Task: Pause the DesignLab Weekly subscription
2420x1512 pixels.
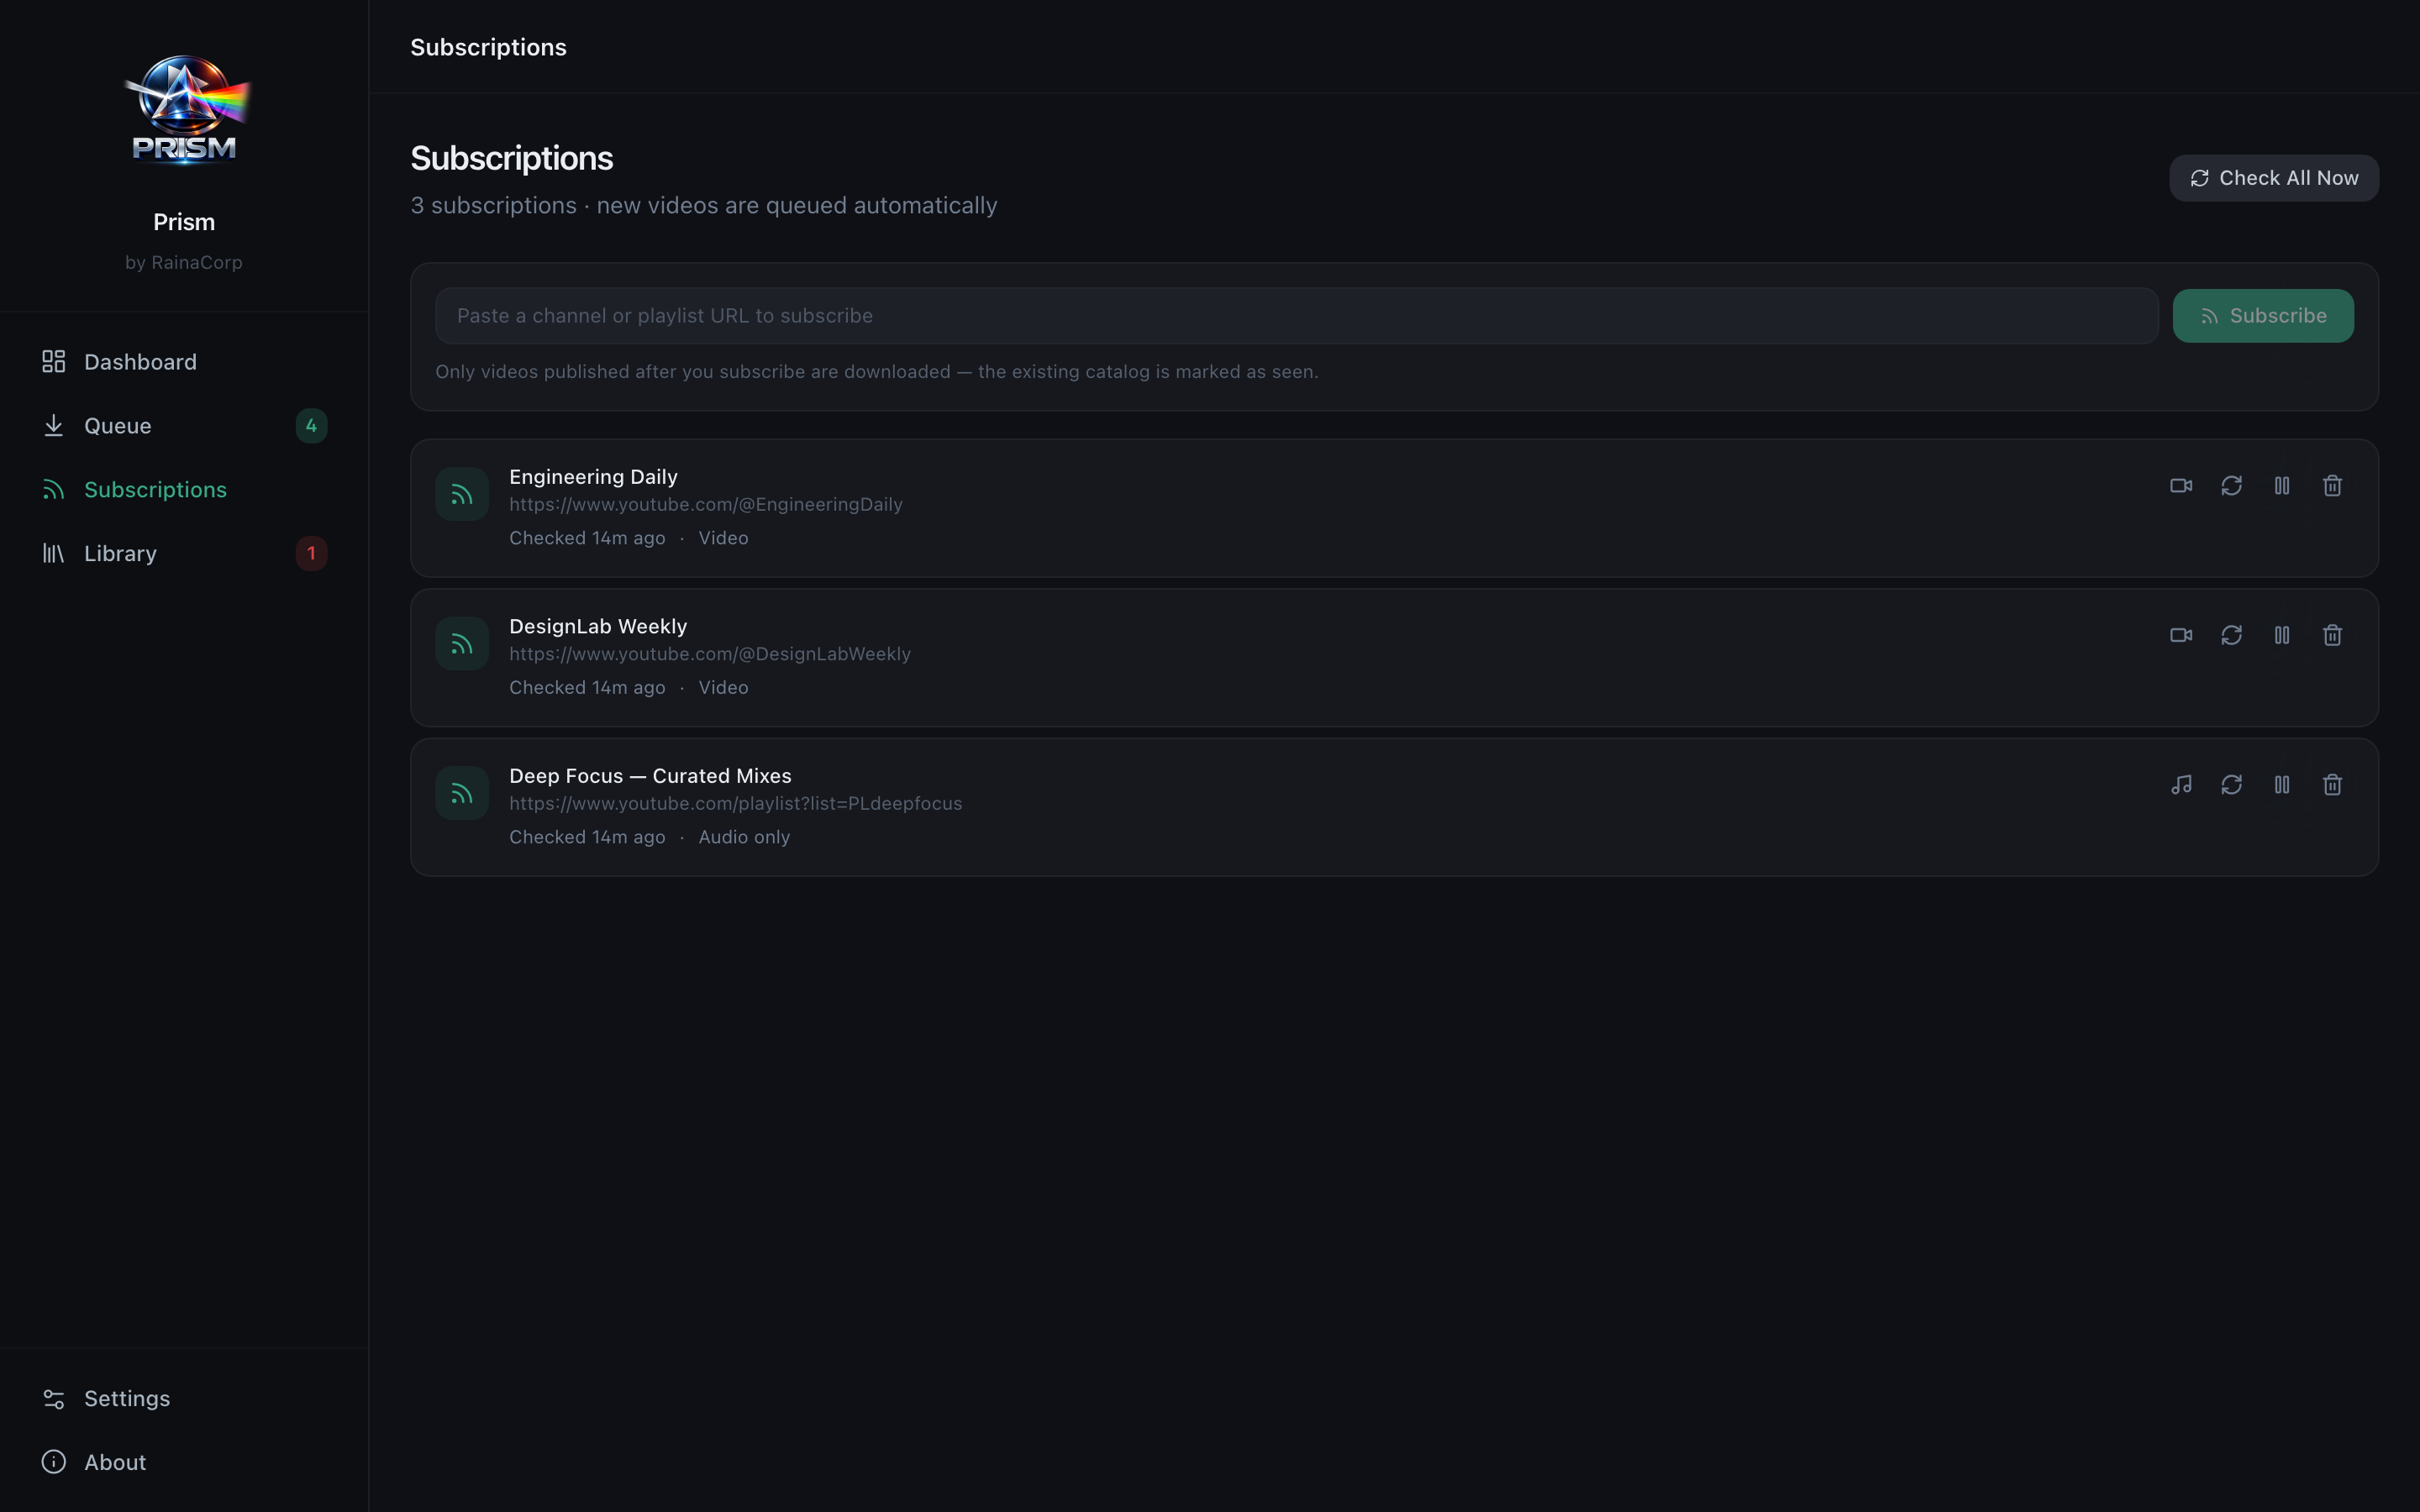Action: pos(2282,635)
